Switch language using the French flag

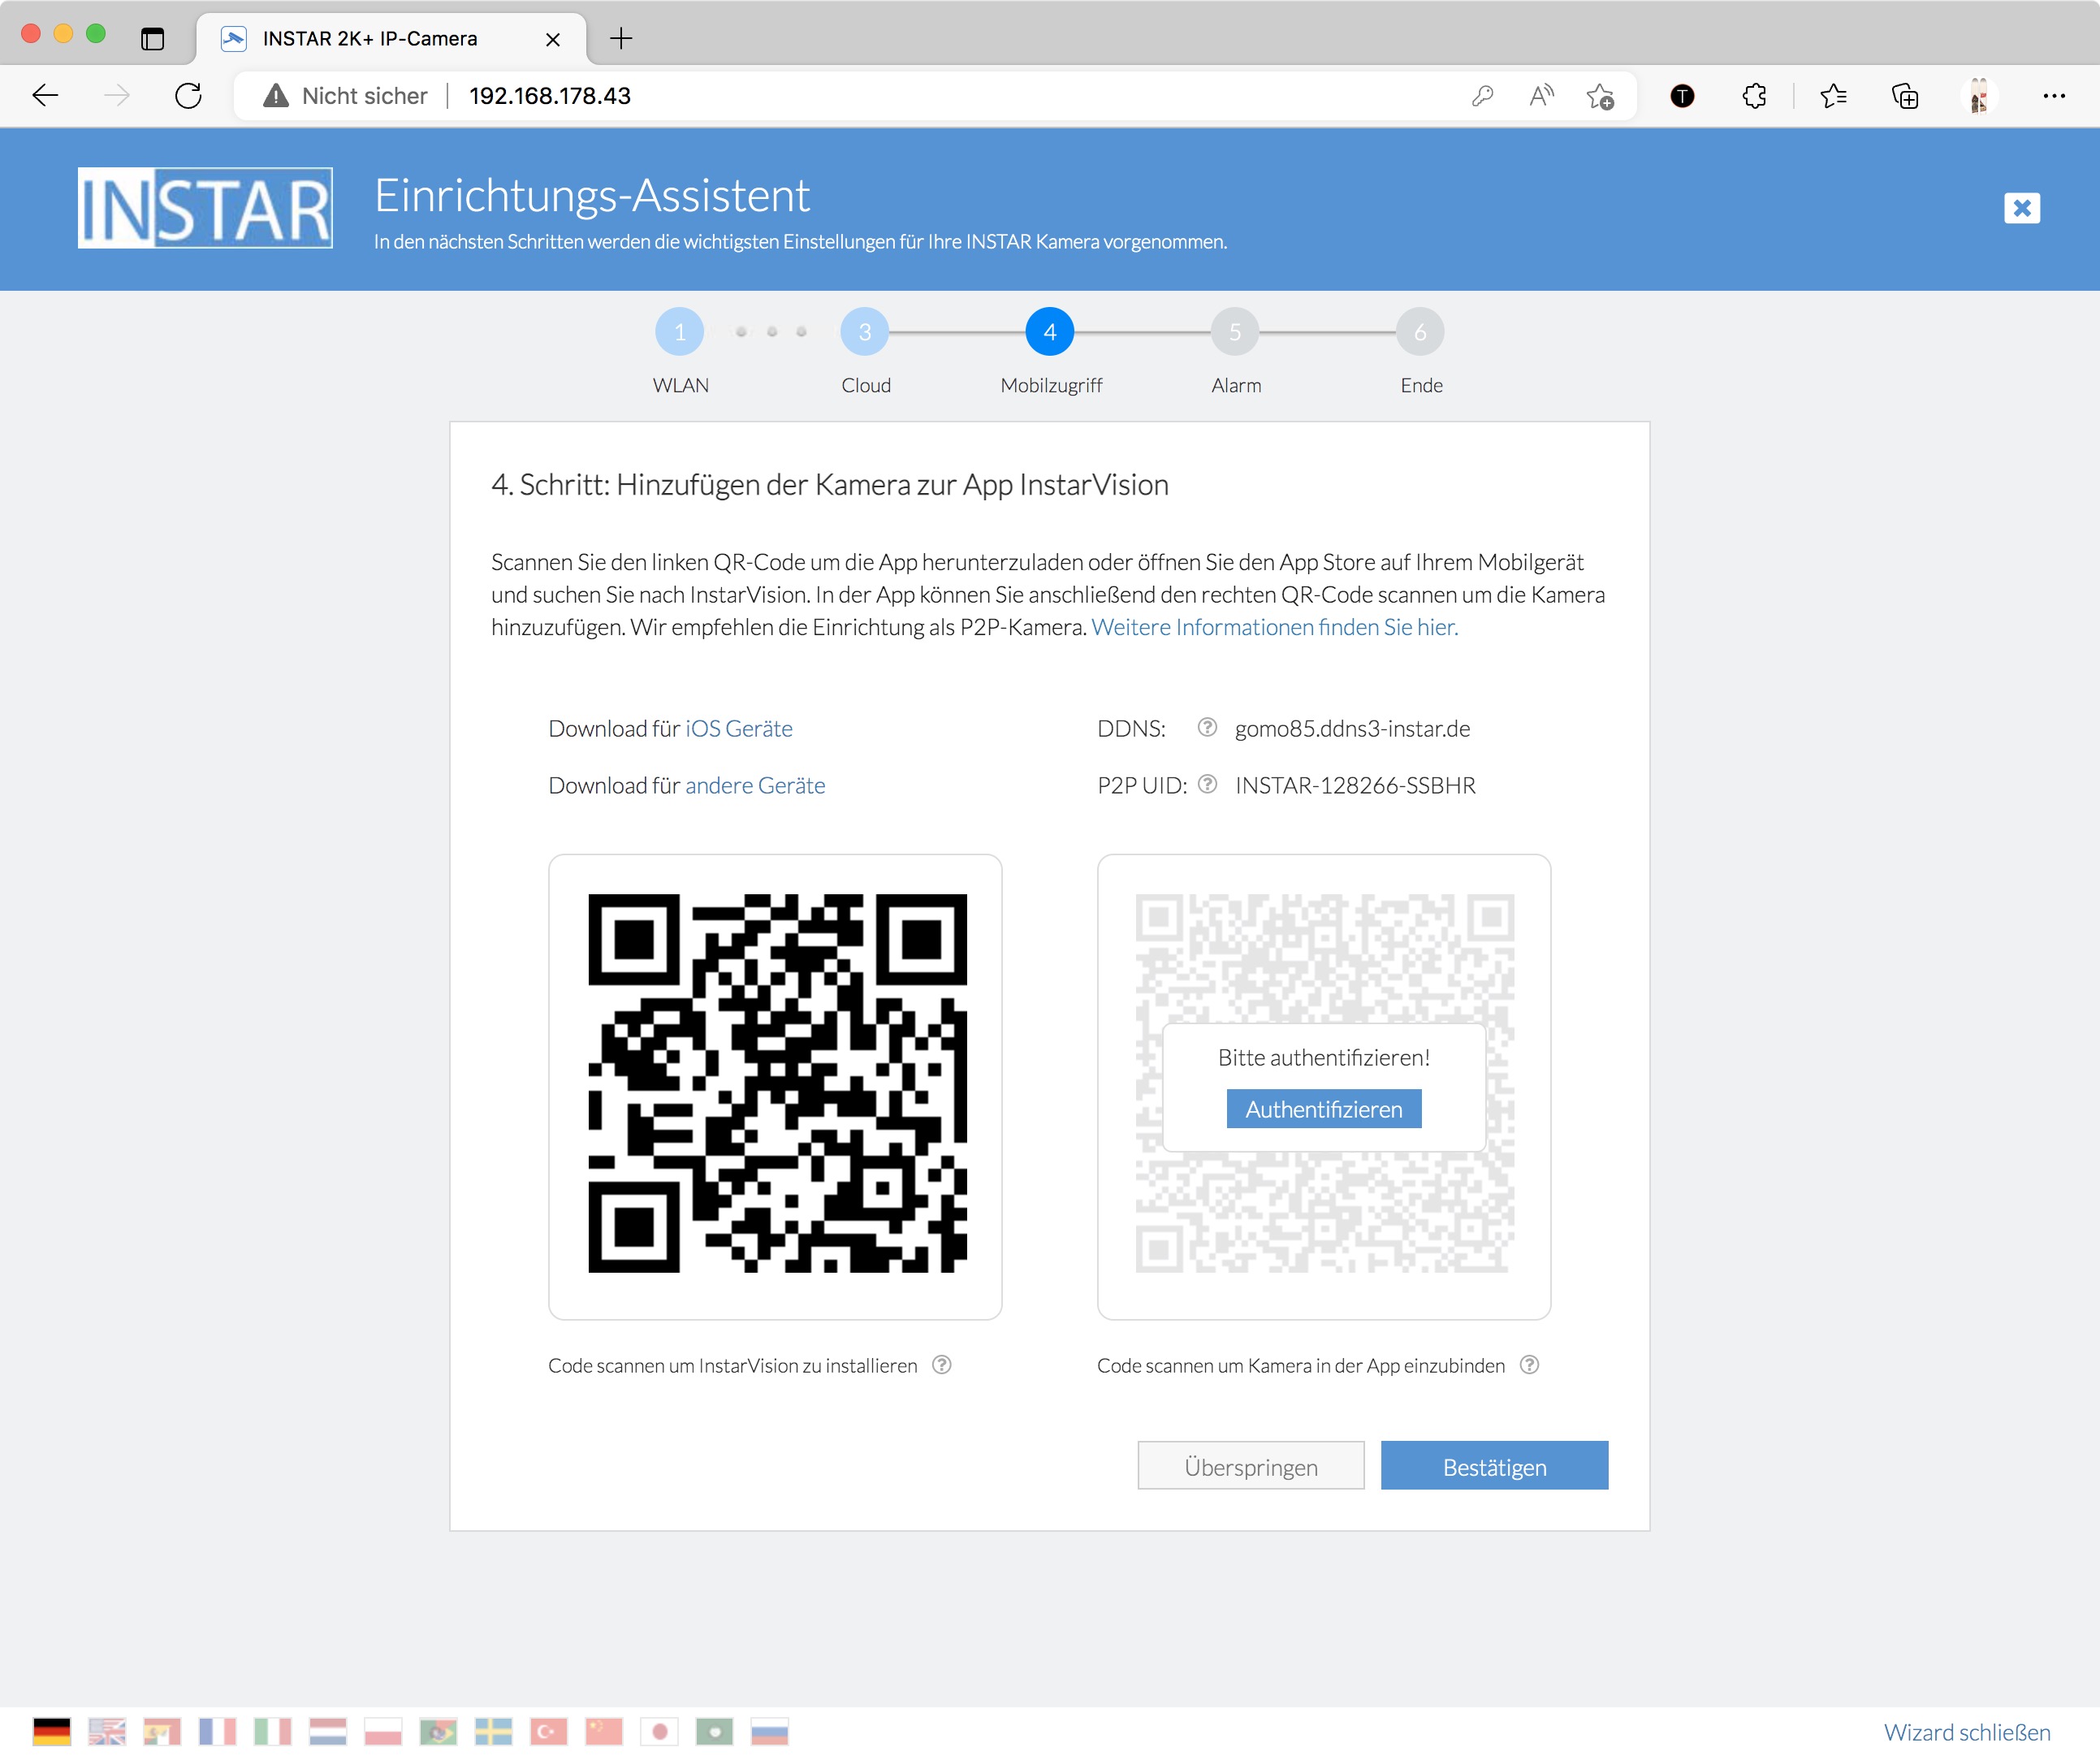tap(217, 1731)
